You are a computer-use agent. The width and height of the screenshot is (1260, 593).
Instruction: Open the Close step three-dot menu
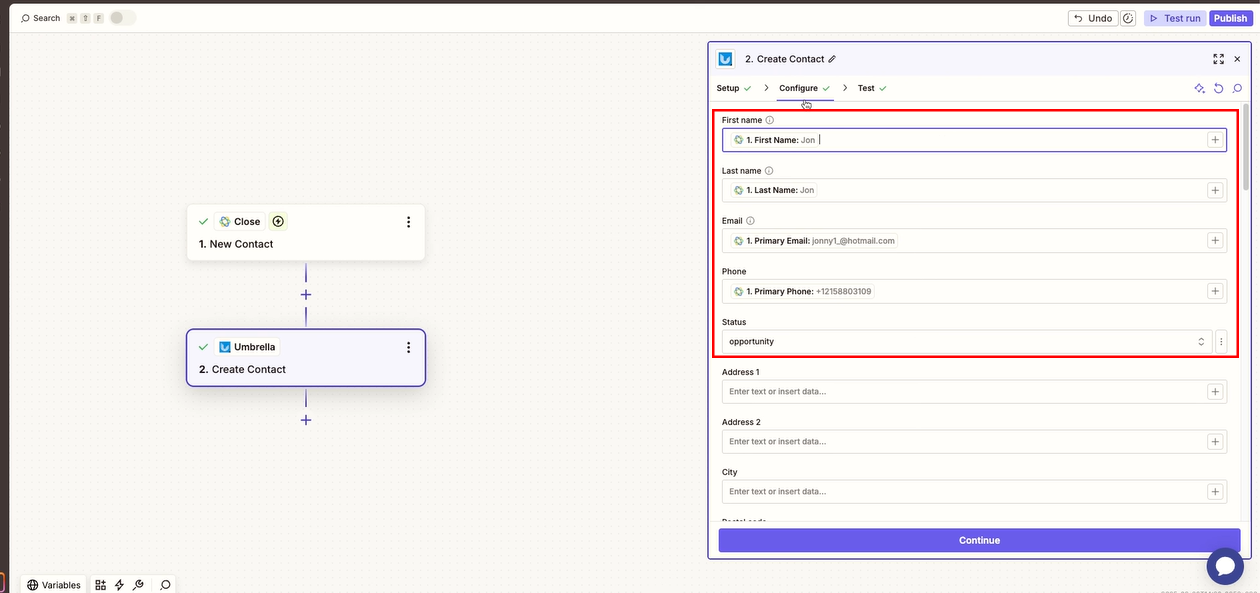point(408,222)
